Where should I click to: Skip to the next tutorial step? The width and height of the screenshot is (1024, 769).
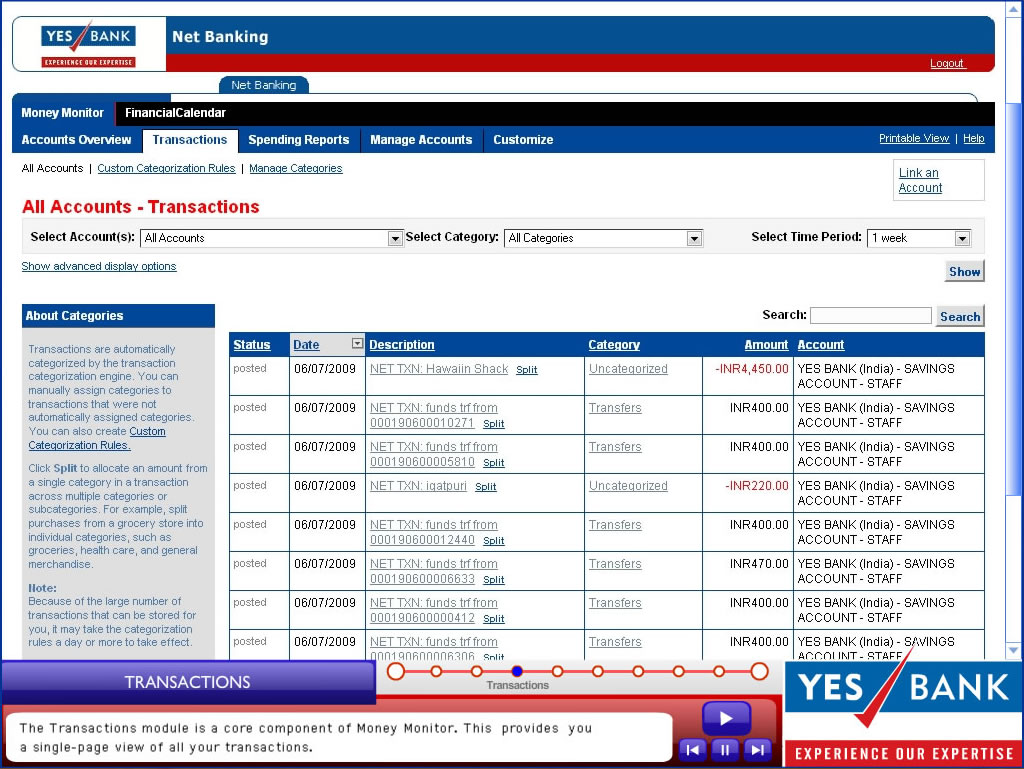pyautogui.click(x=758, y=749)
